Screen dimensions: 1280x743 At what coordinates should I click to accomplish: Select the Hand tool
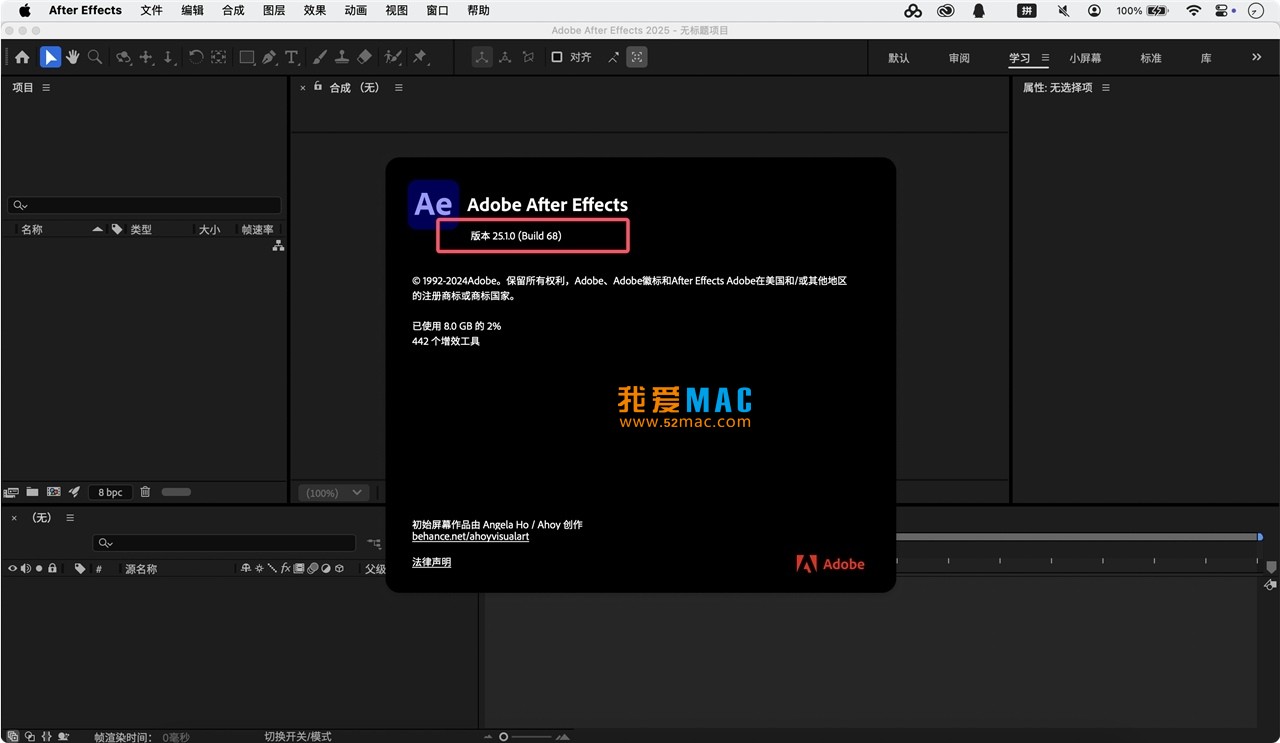73,57
